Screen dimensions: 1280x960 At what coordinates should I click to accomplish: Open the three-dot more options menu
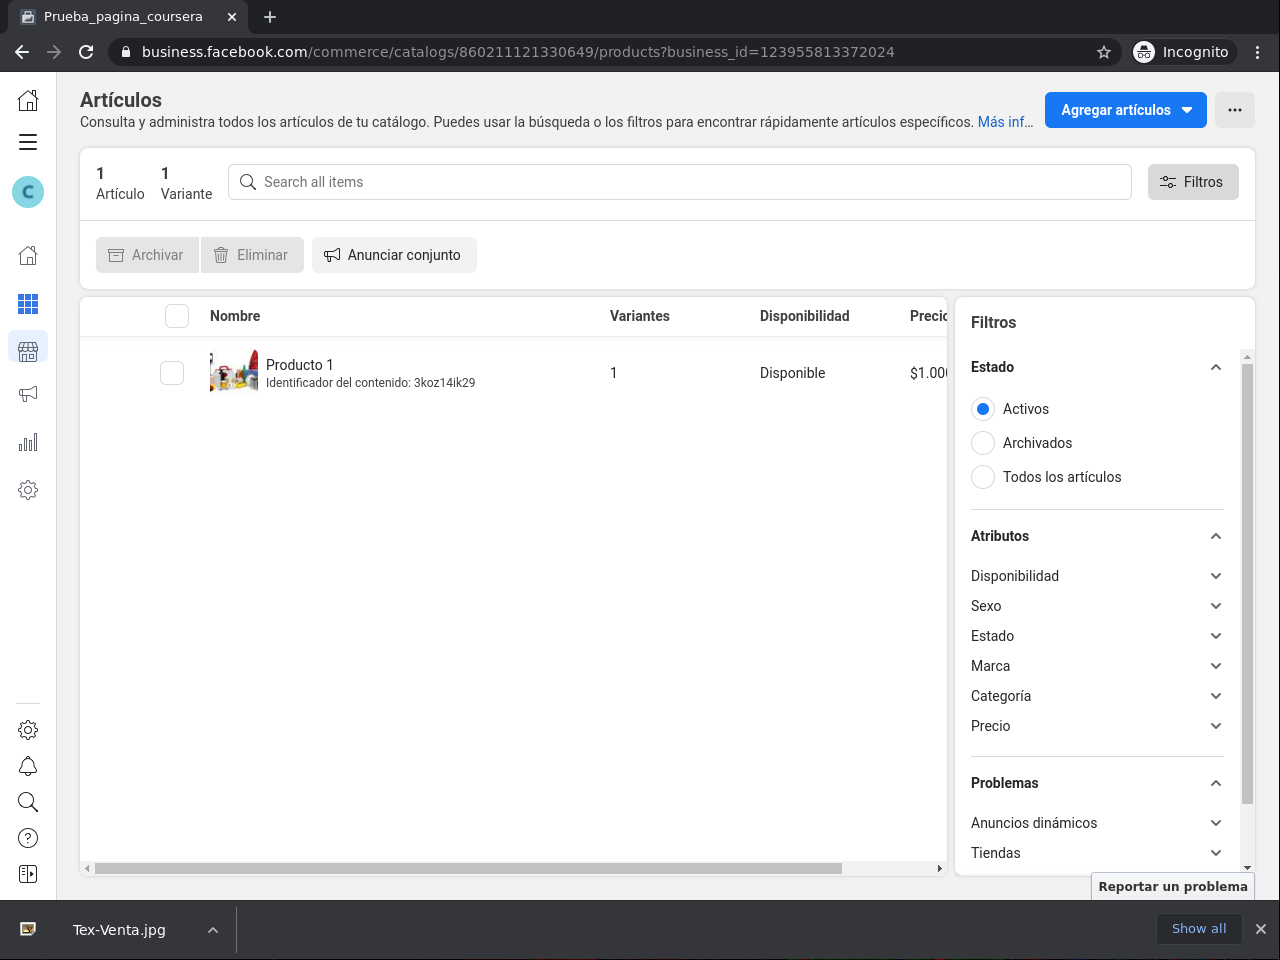tap(1235, 110)
